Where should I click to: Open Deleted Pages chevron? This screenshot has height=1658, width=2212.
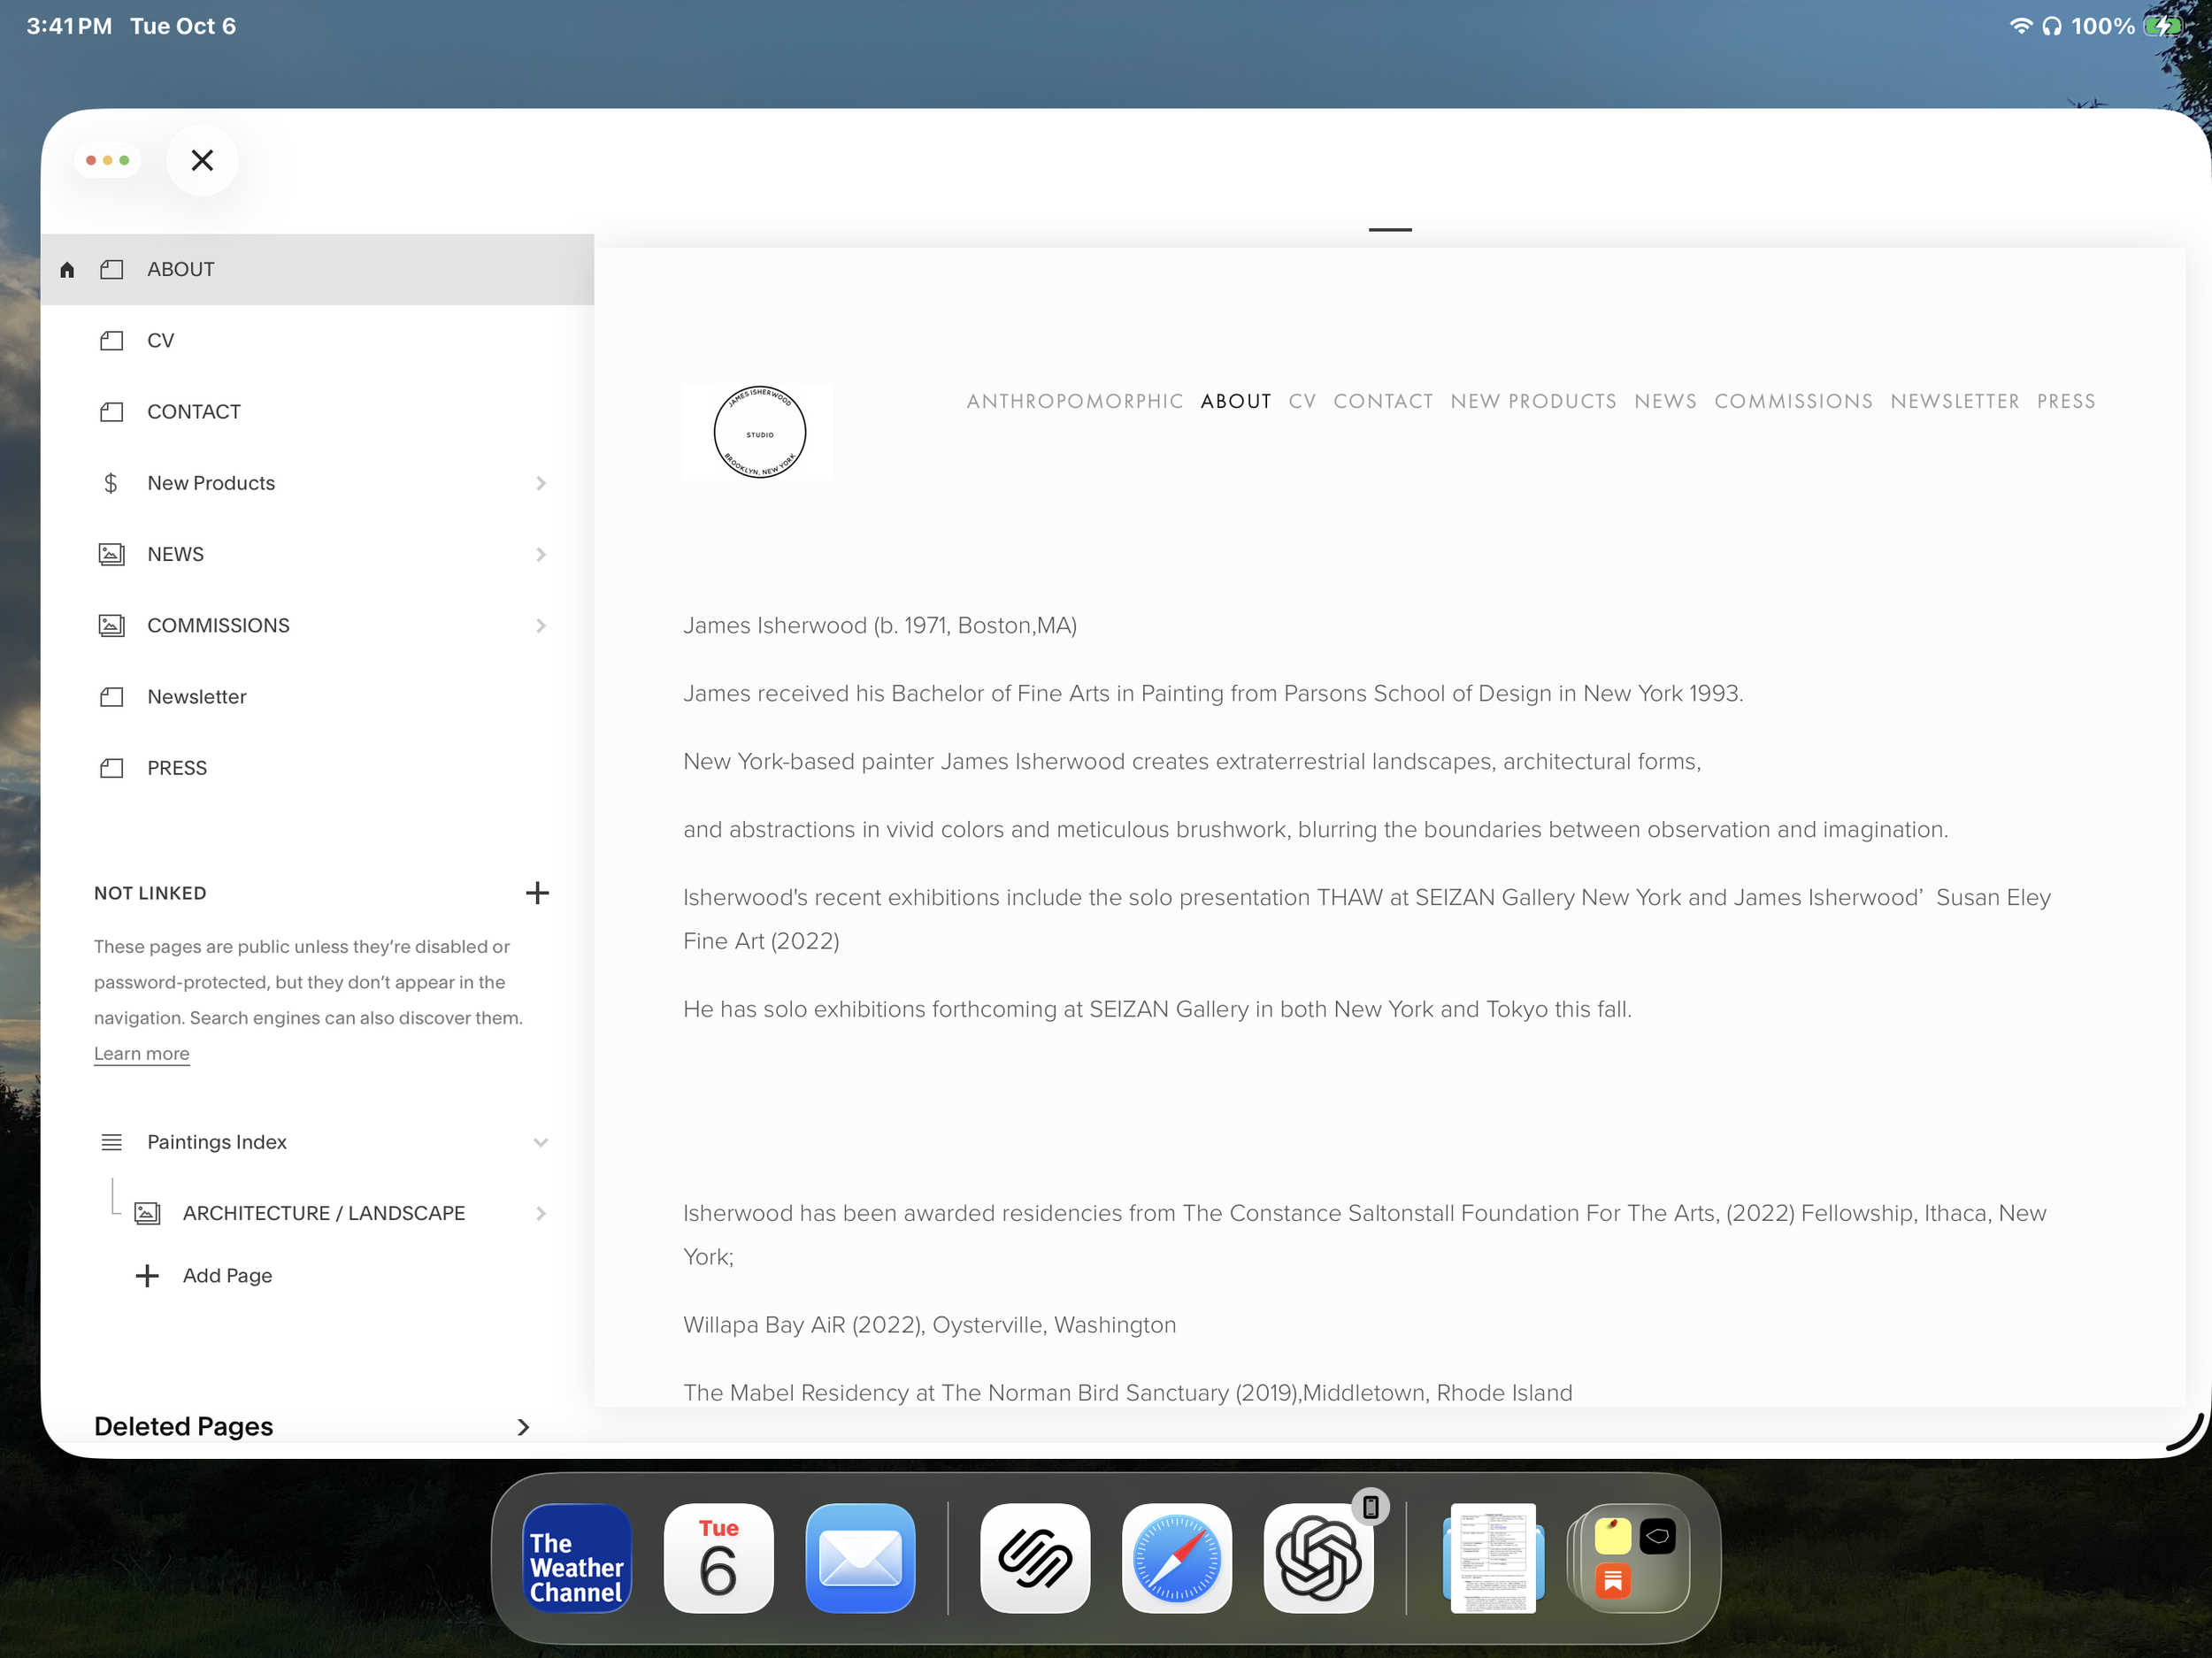click(x=523, y=1427)
